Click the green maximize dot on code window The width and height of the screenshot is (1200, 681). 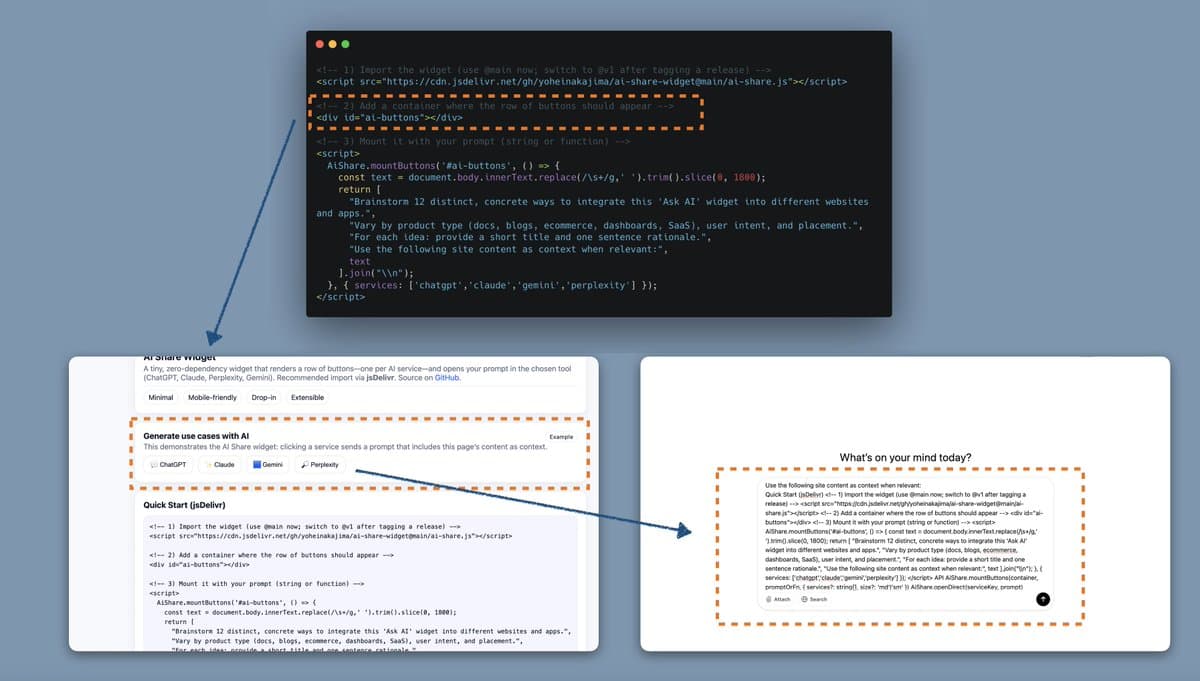click(346, 44)
